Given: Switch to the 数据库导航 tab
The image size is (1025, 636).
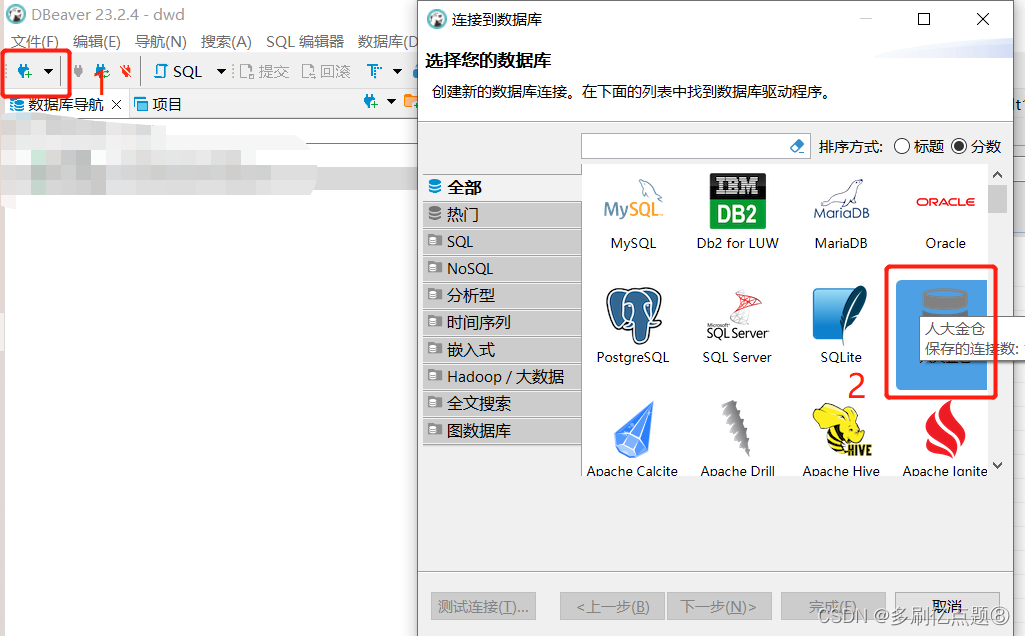Looking at the screenshot, I should click(58, 105).
